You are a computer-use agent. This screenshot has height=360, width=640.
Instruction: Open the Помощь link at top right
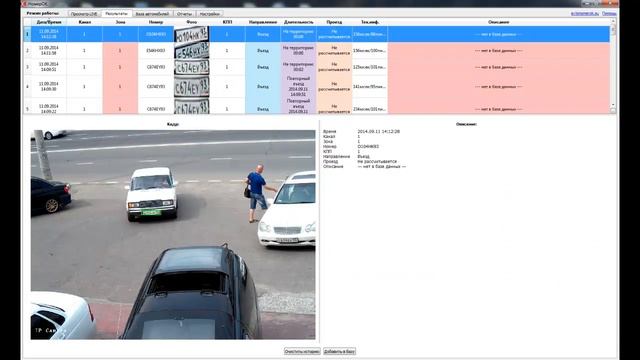point(609,13)
